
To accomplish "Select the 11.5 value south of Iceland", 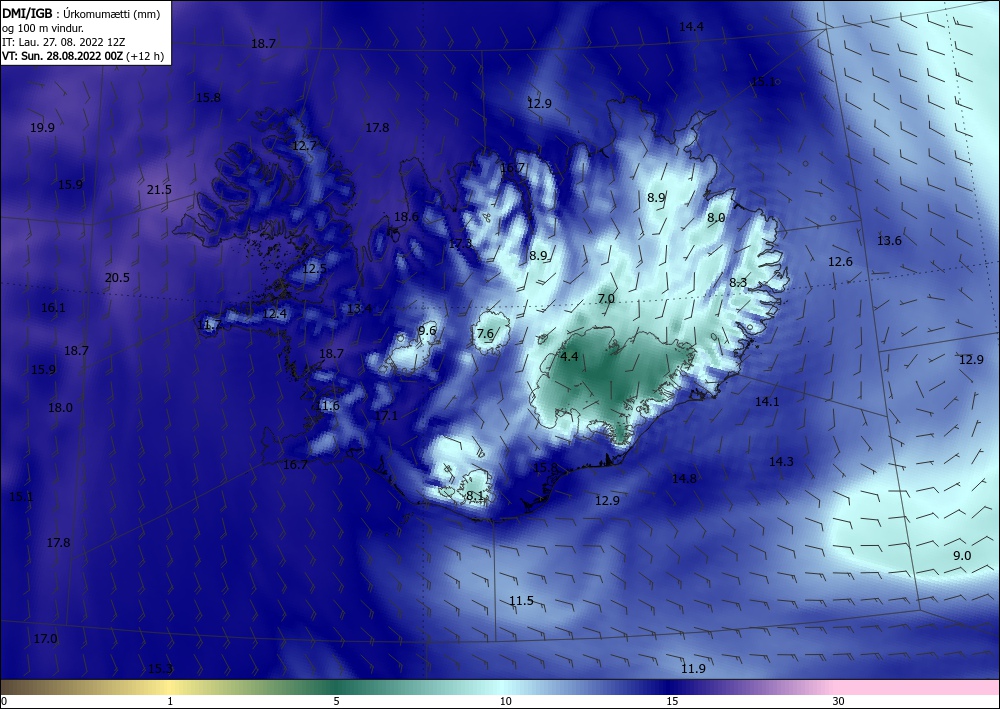I will pyautogui.click(x=521, y=600).
